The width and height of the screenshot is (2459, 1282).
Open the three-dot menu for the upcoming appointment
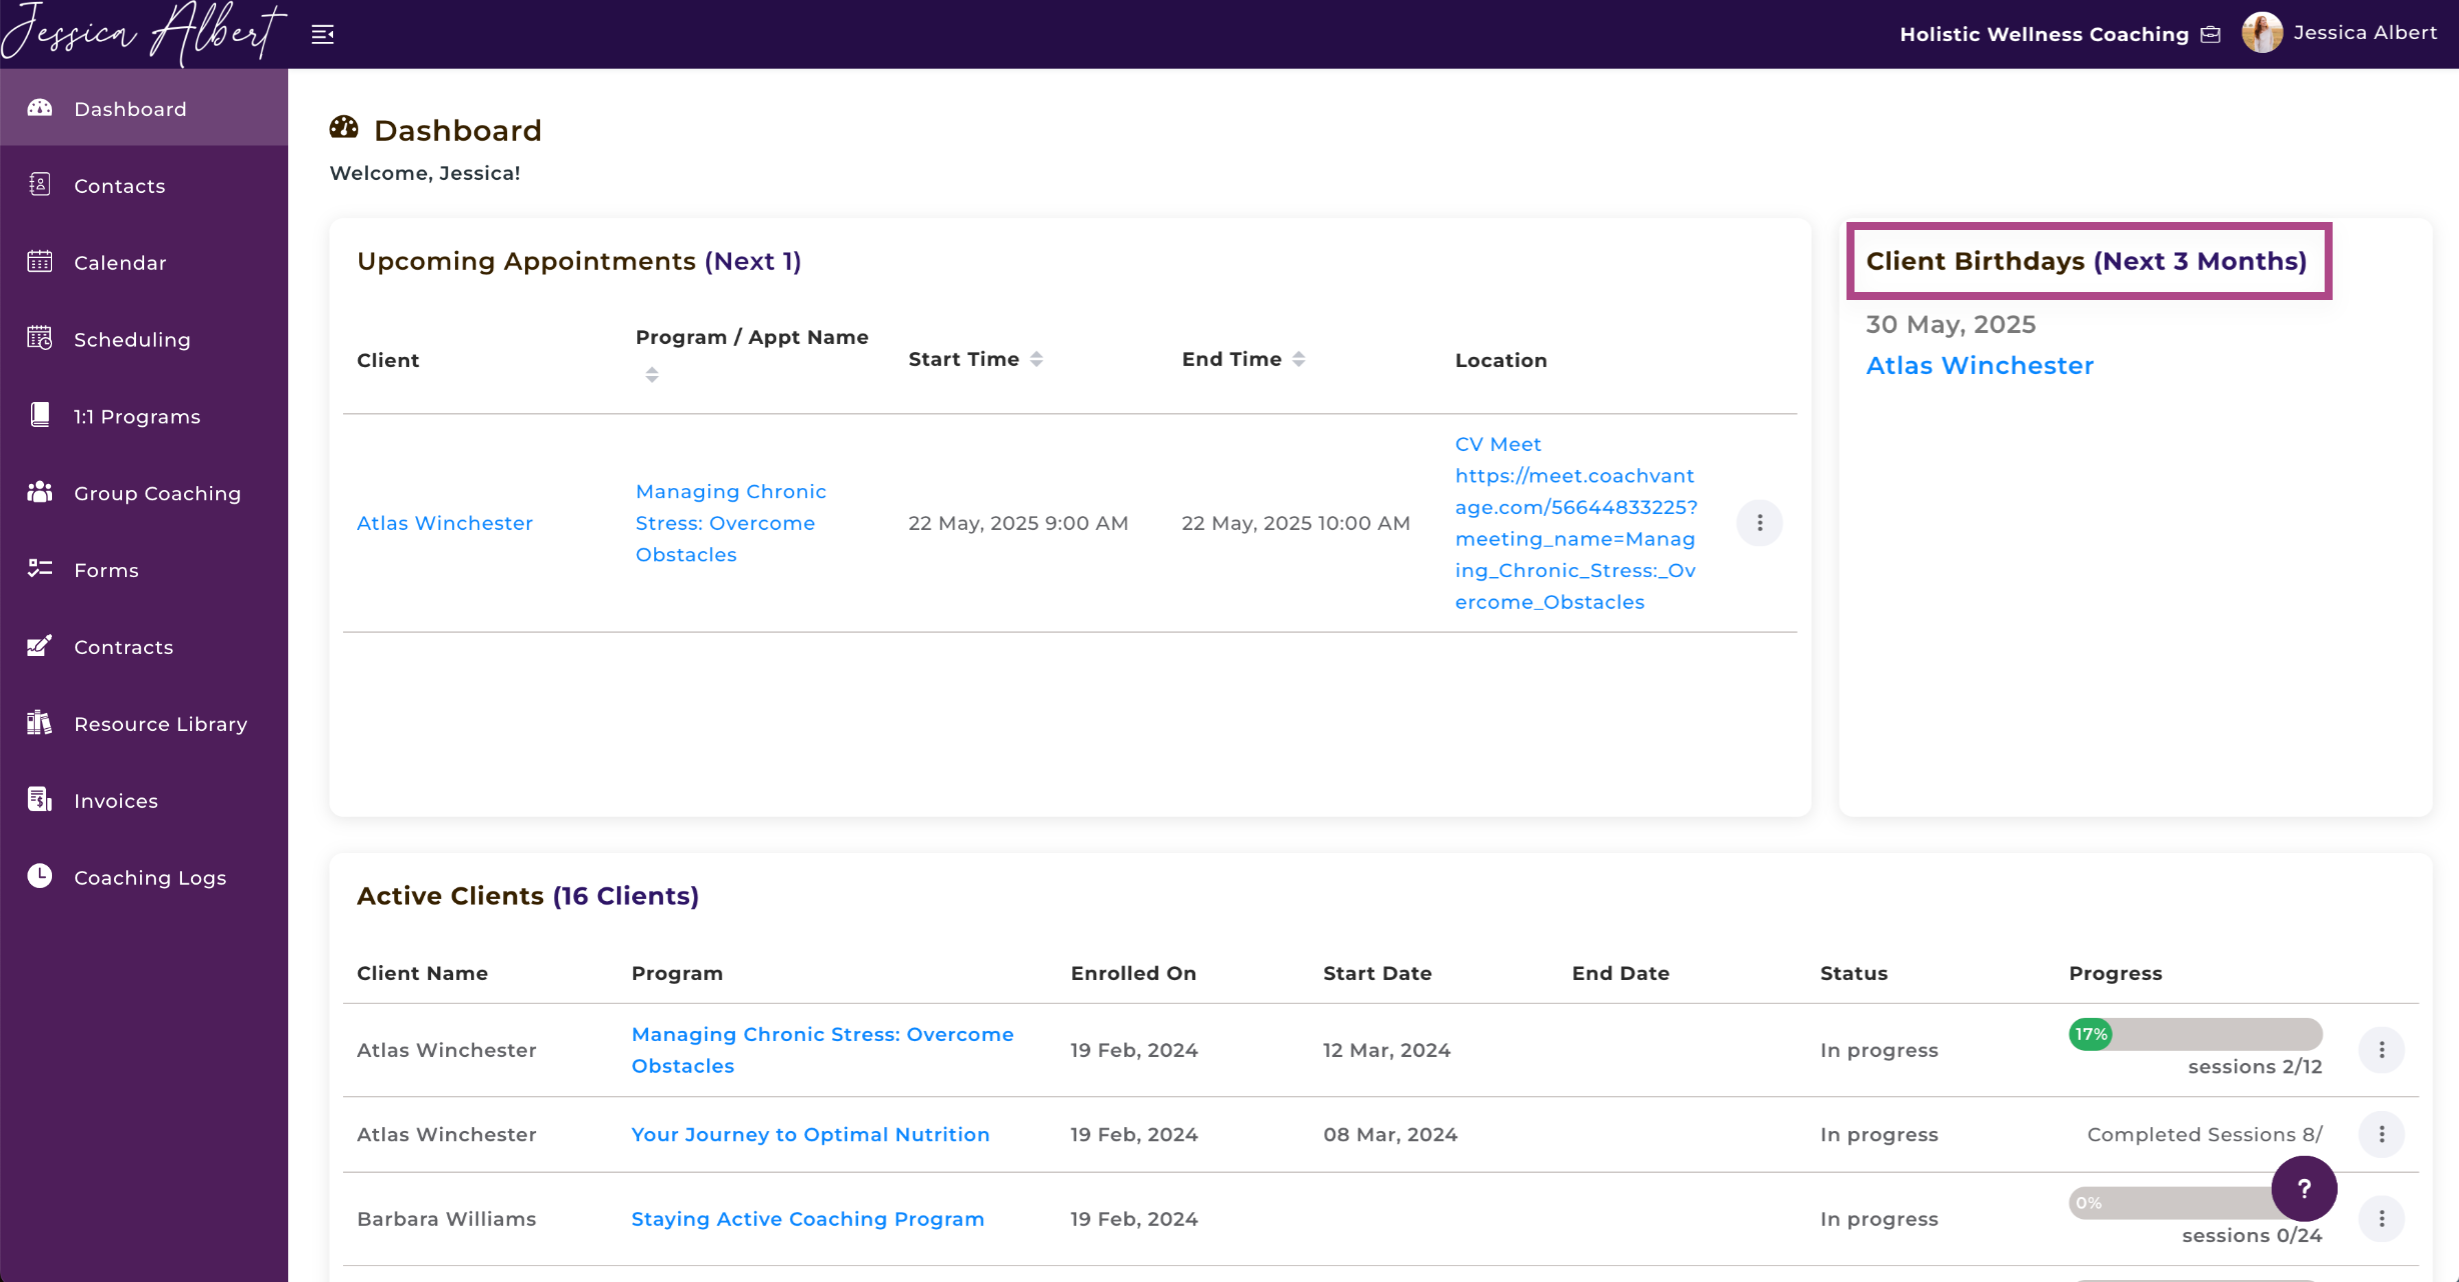click(x=1760, y=523)
